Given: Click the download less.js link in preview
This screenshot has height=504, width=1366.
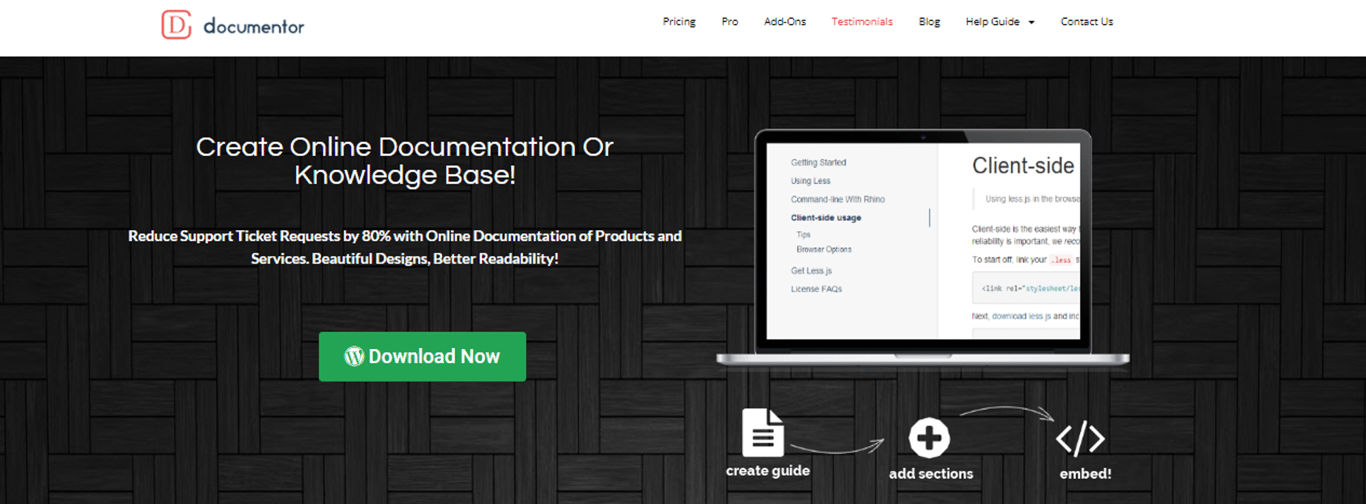Looking at the screenshot, I should click(x=1020, y=316).
